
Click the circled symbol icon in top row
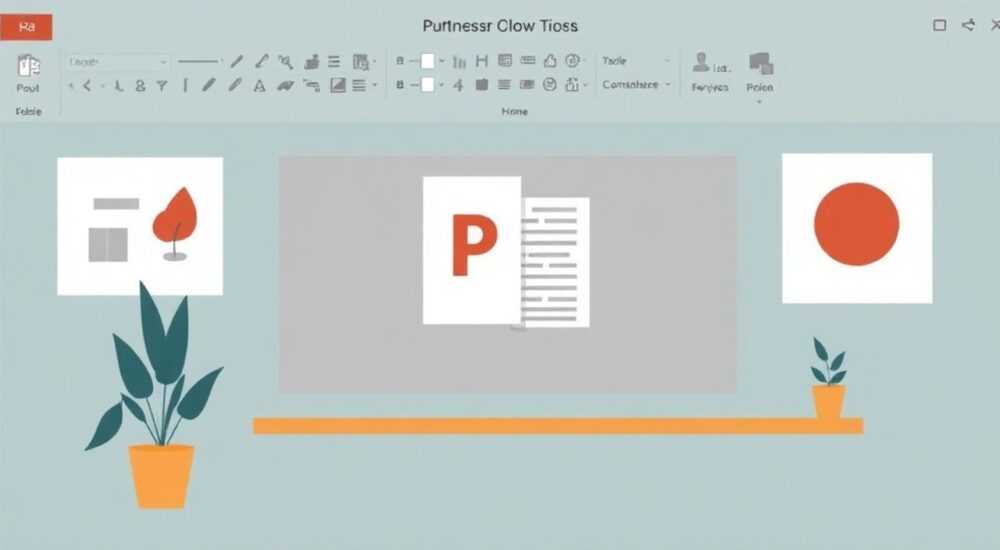(x=572, y=61)
